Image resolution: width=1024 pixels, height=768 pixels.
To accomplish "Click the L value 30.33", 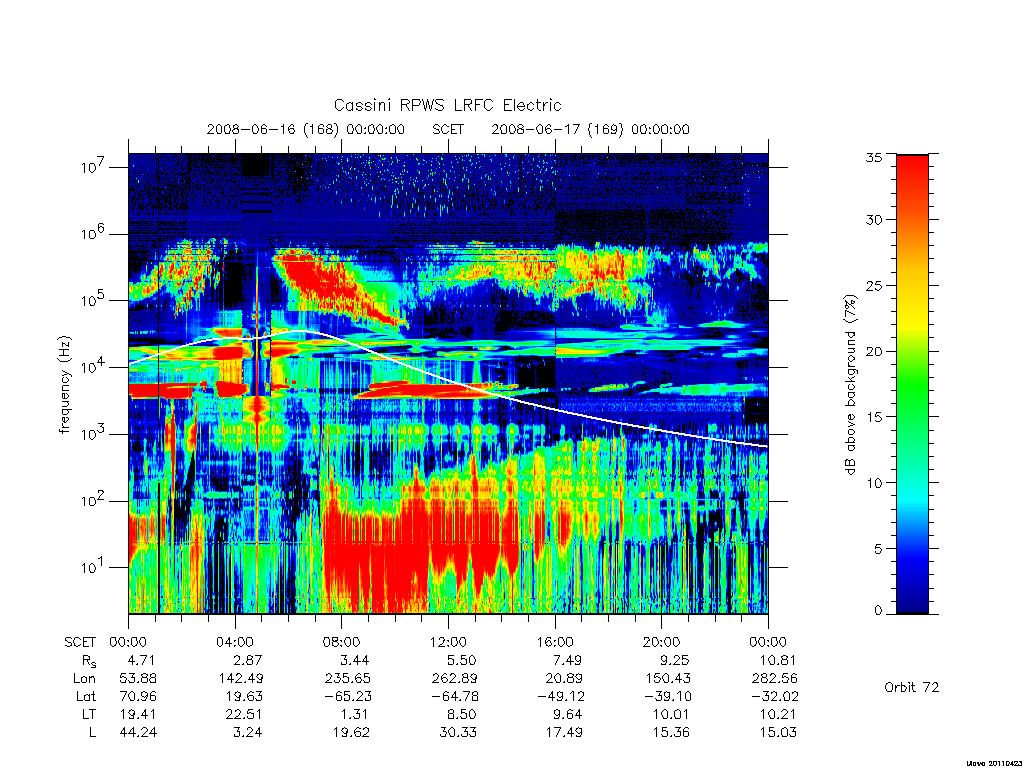I will coord(458,732).
